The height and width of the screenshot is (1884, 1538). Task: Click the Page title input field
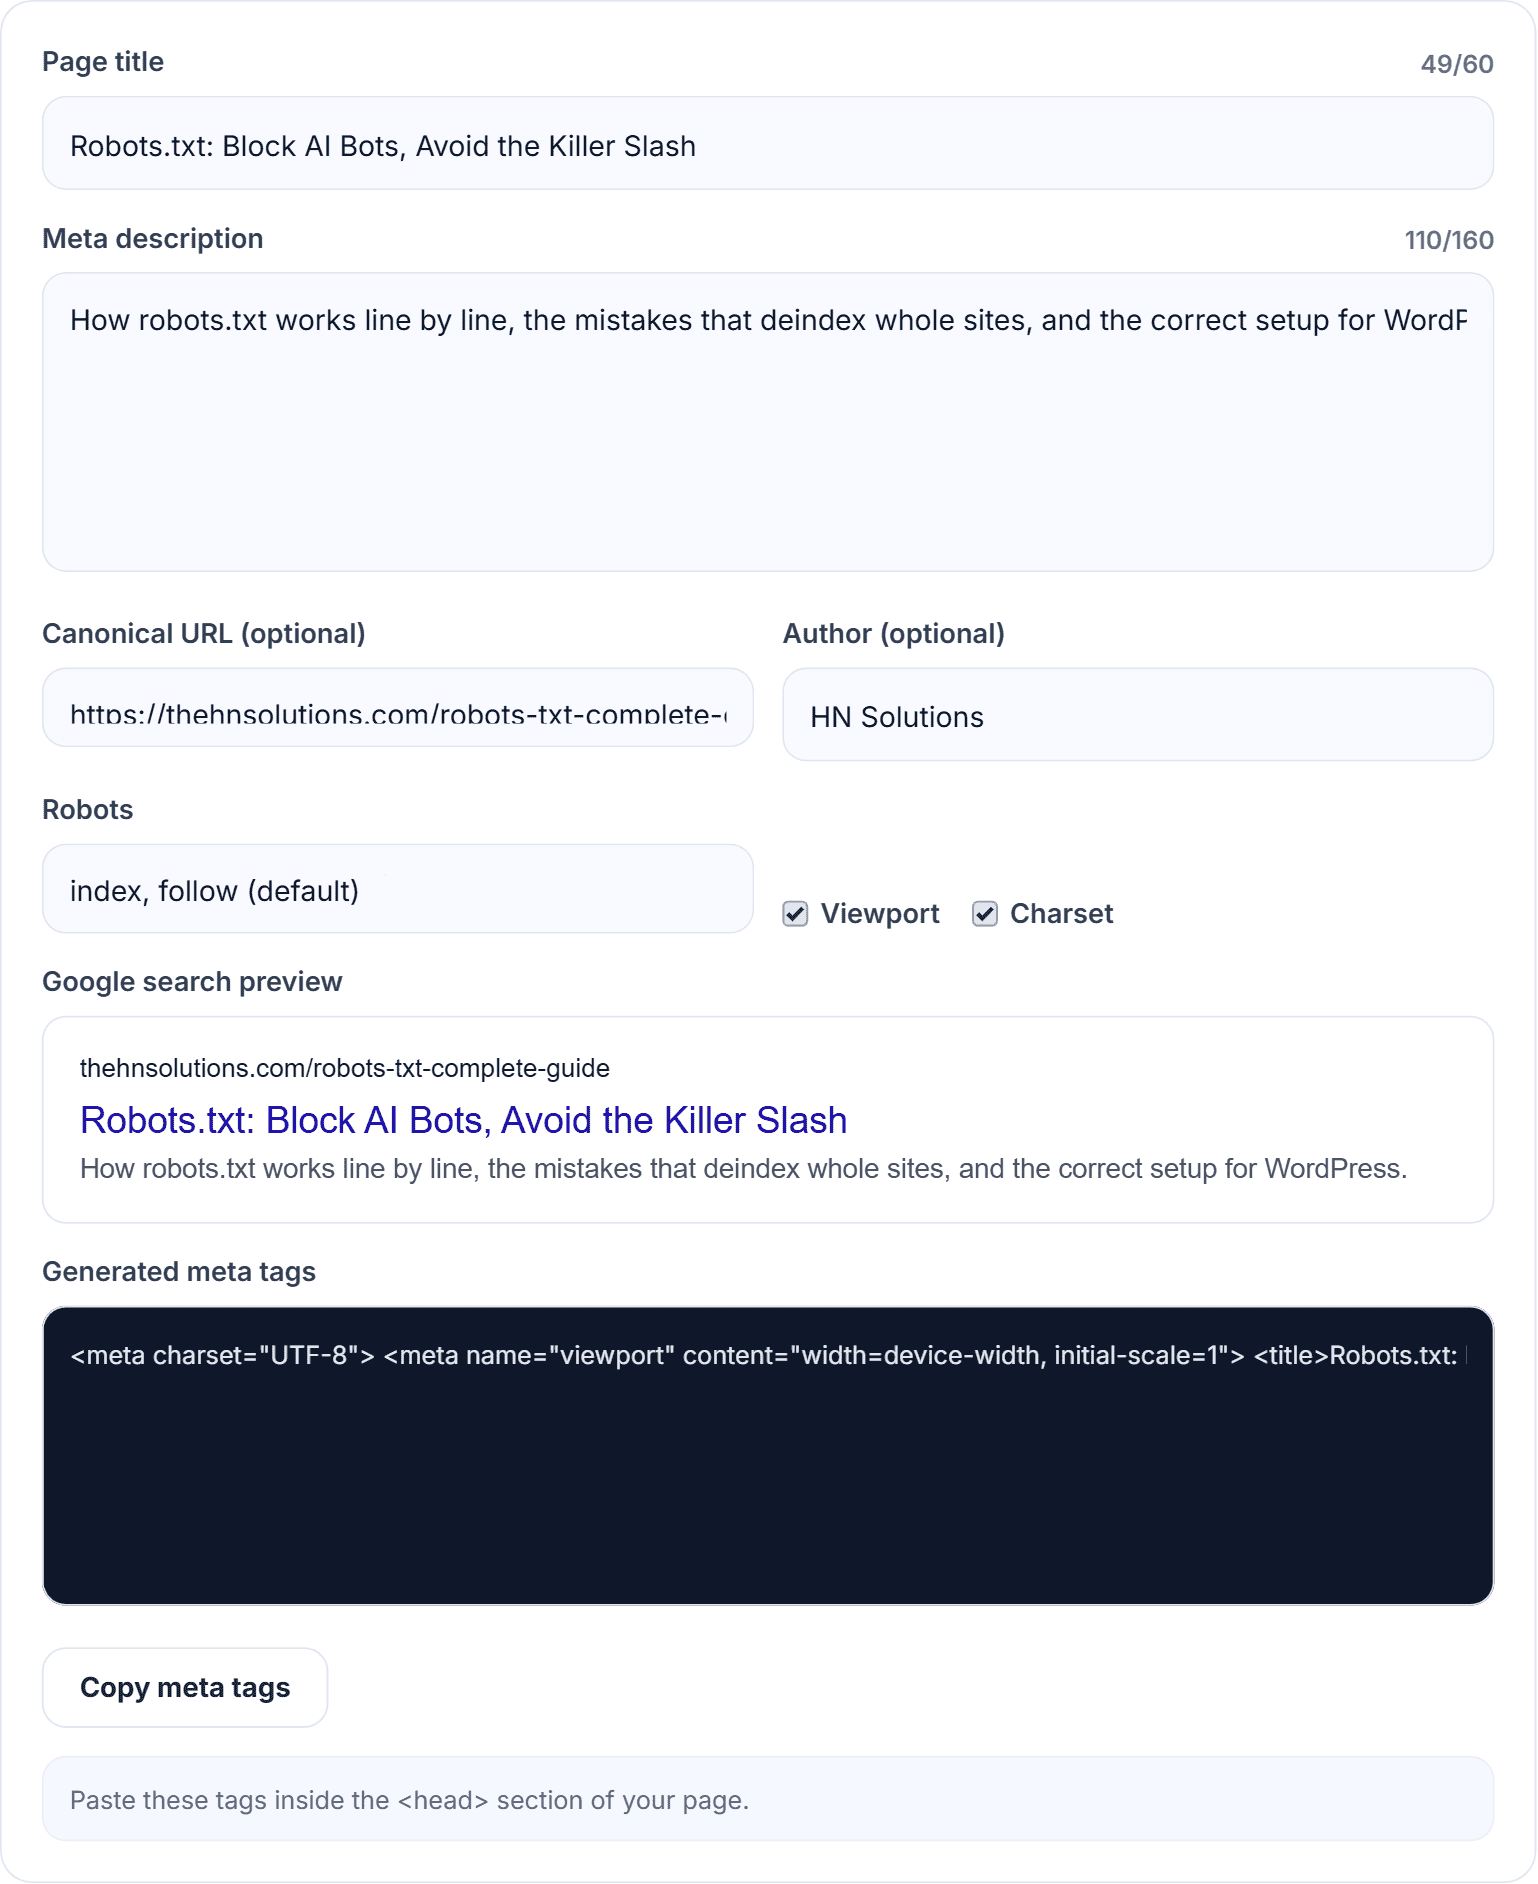767,143
